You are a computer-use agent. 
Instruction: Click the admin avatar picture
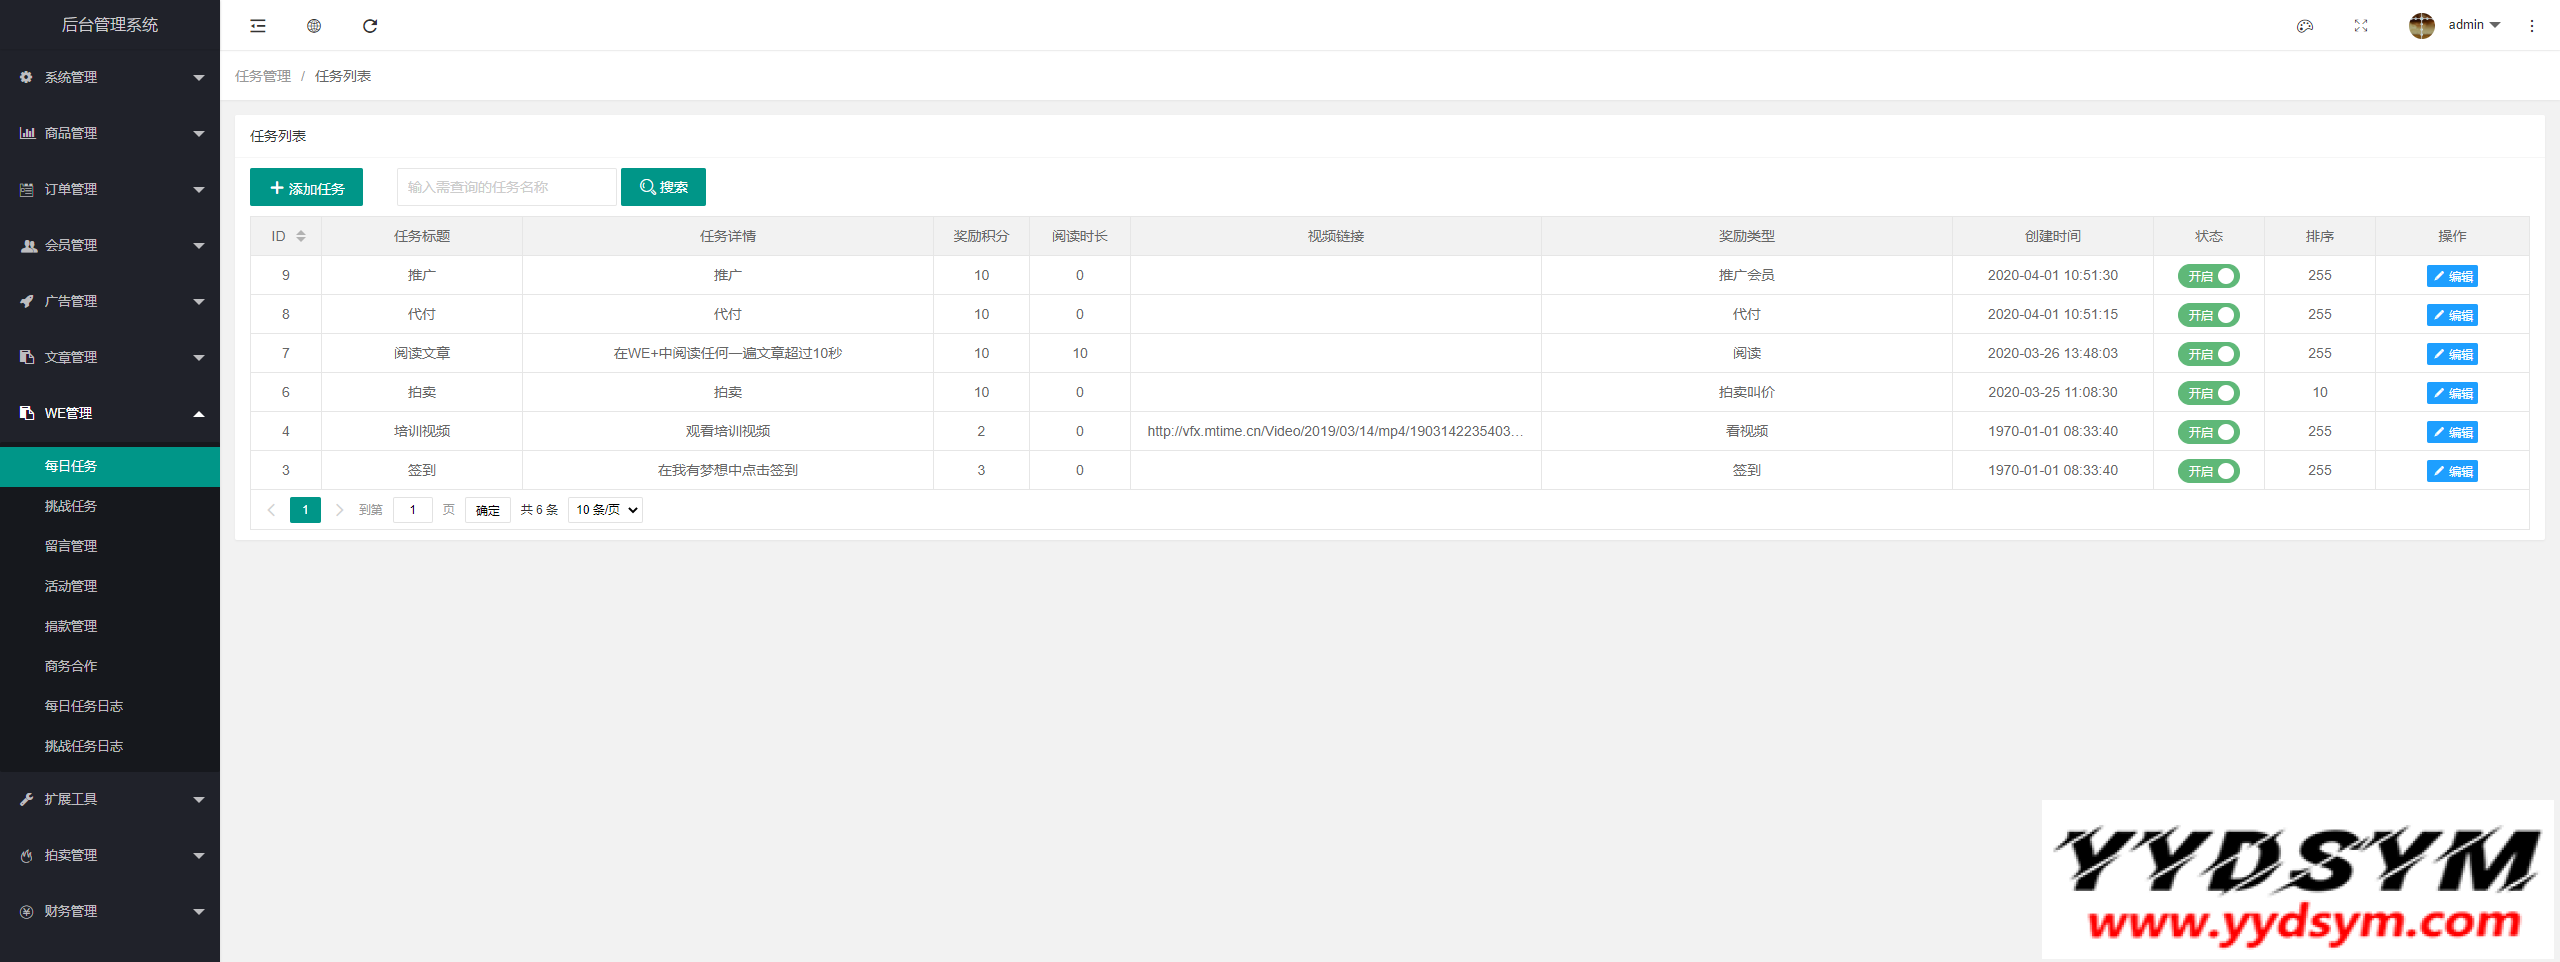pos(2421,26)
